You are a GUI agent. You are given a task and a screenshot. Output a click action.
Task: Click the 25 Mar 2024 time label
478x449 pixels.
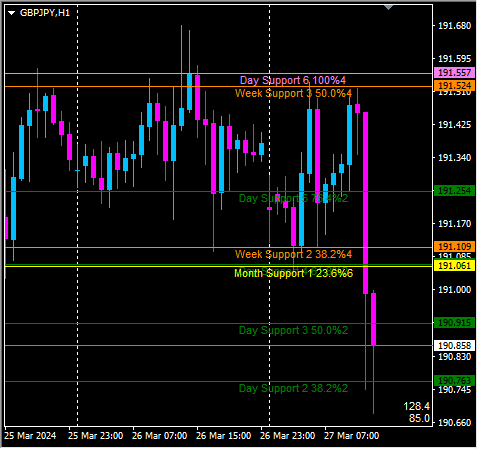pos(30,436)
